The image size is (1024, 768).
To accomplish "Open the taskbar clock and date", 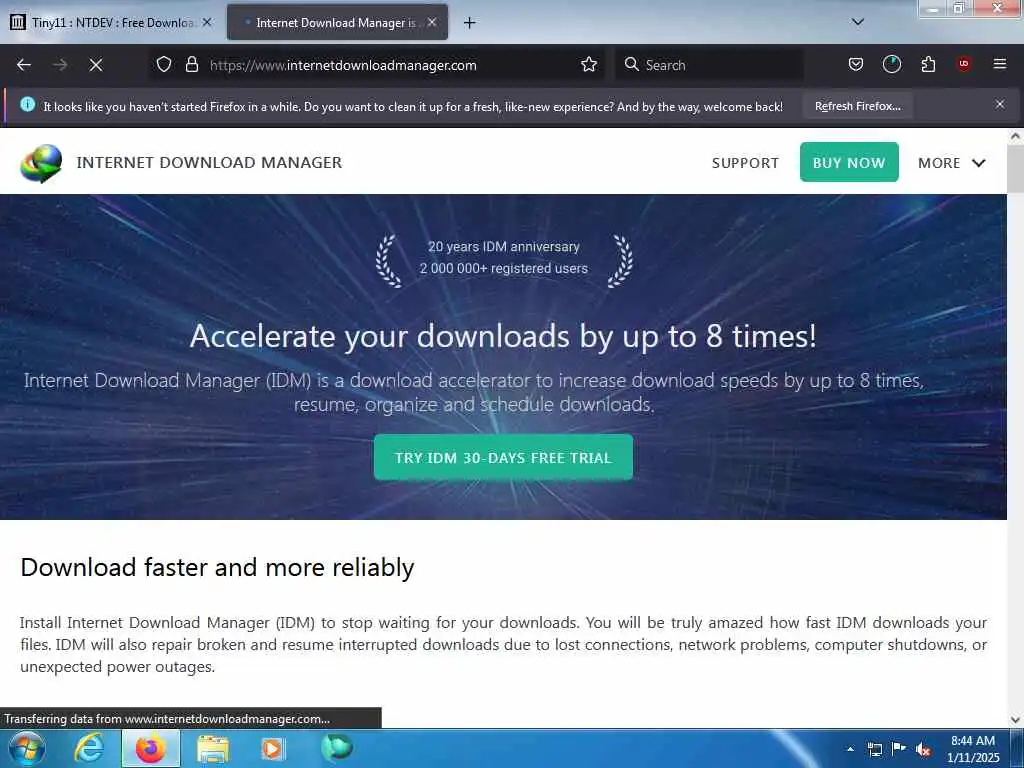I will coord(973,749).
